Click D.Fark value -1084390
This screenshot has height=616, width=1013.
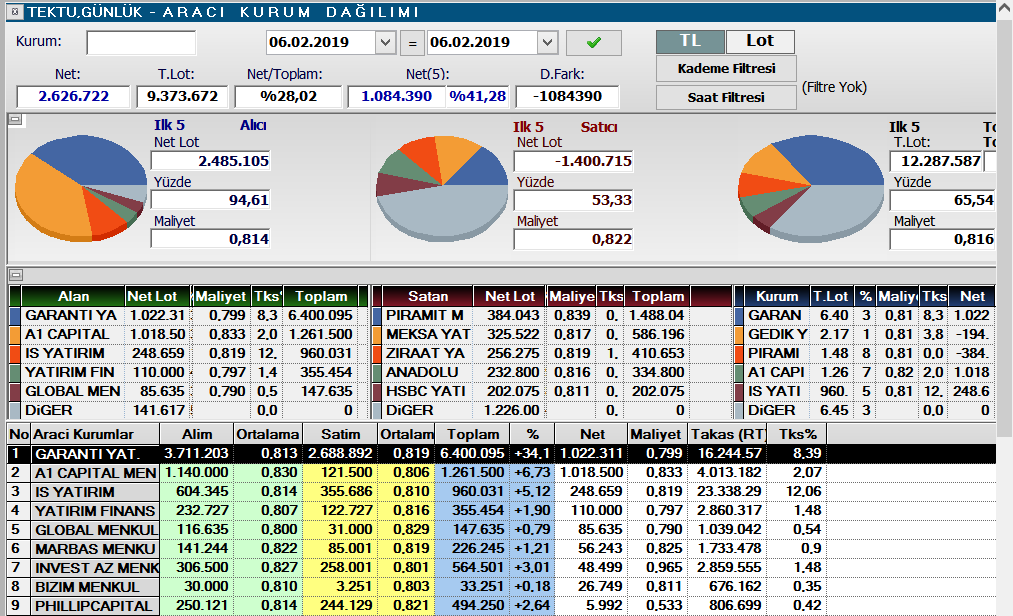(x=567, y=96)
